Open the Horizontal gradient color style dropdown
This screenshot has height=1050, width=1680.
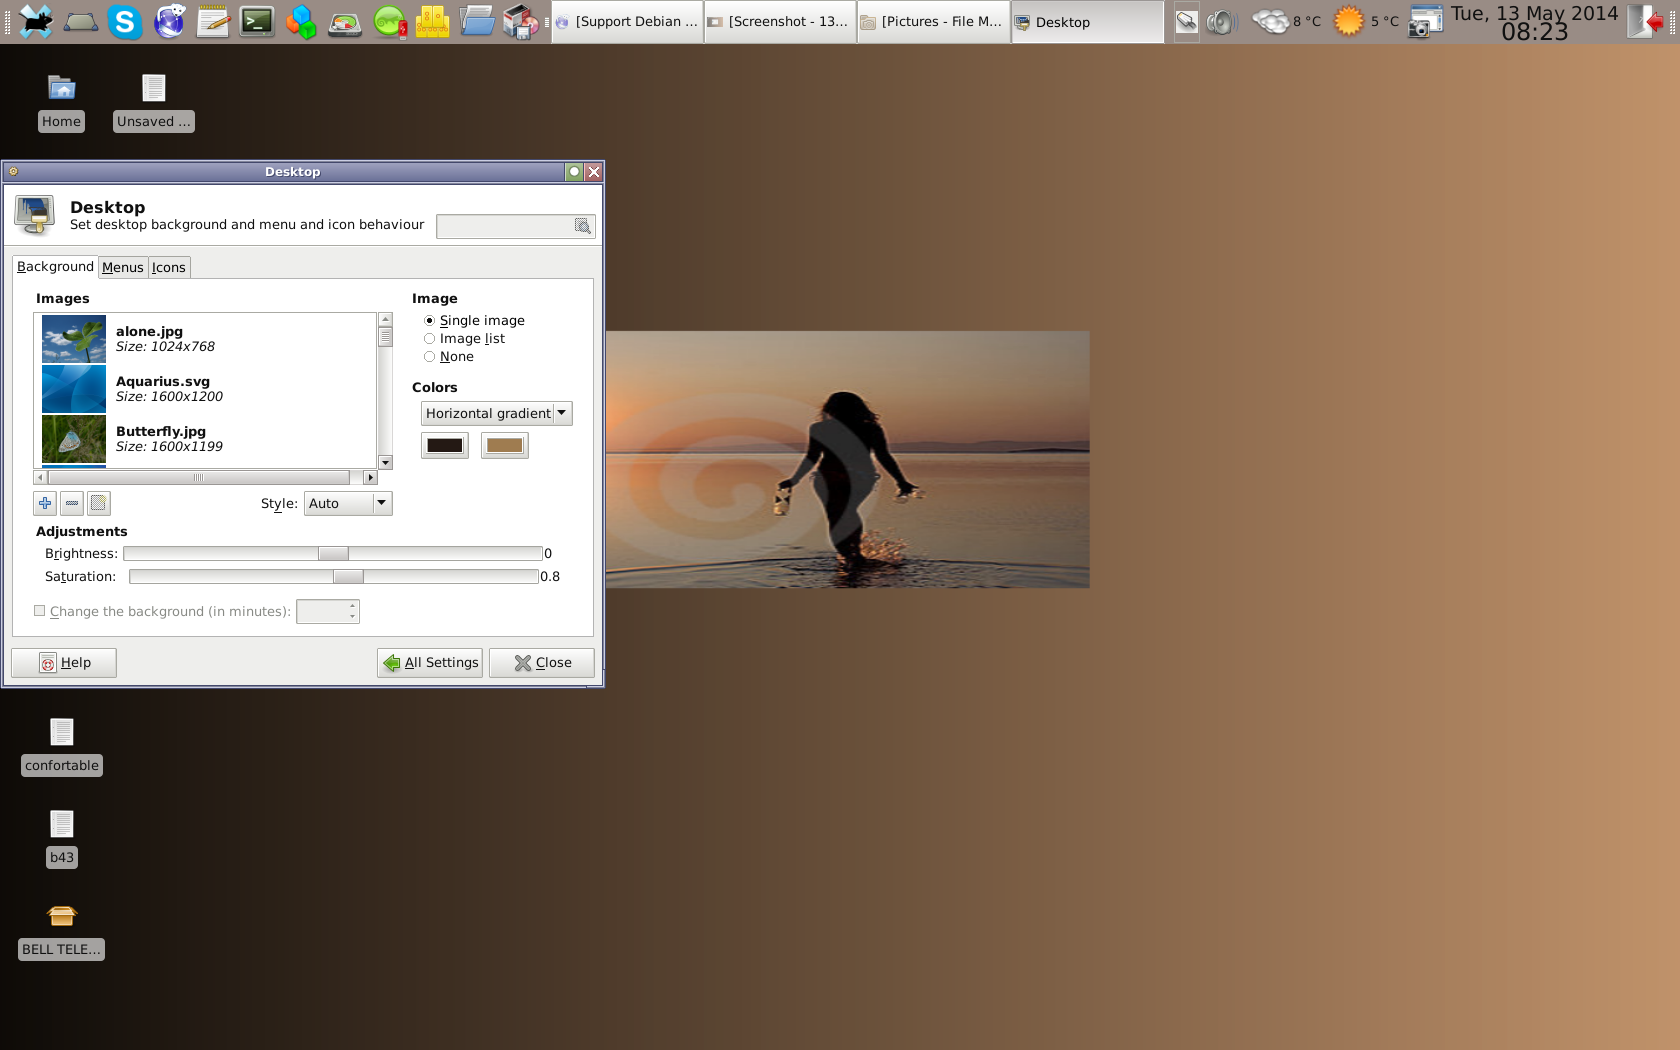coord(496,413)
